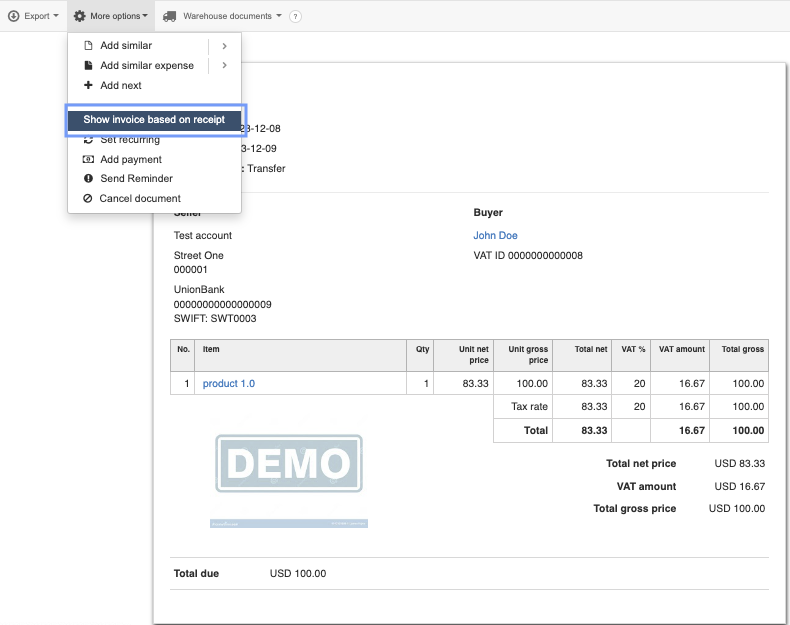Expand the Add similar submenu arrow

point(224,46)
